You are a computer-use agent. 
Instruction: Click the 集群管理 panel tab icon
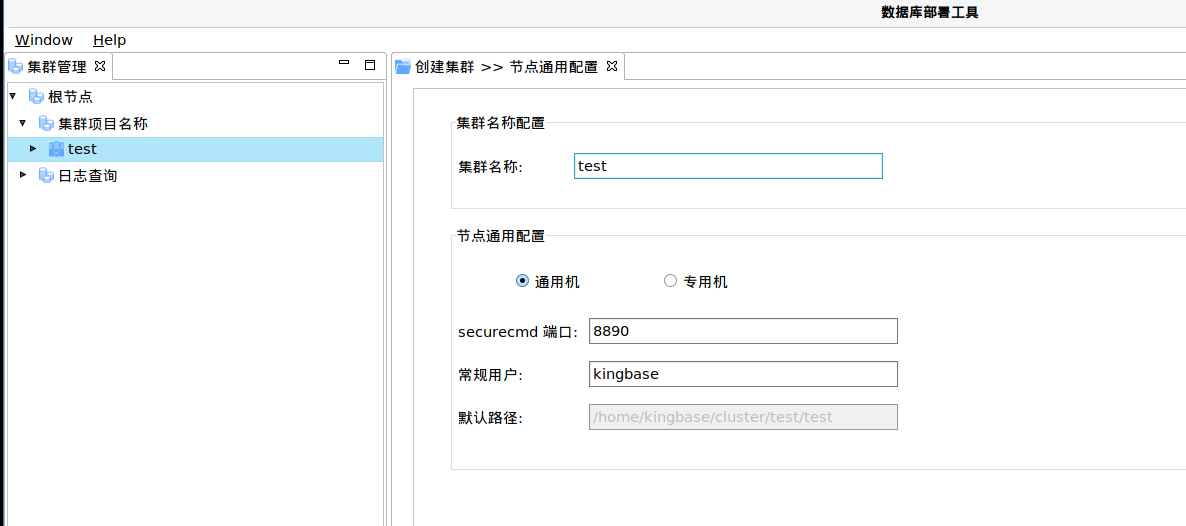15,67
